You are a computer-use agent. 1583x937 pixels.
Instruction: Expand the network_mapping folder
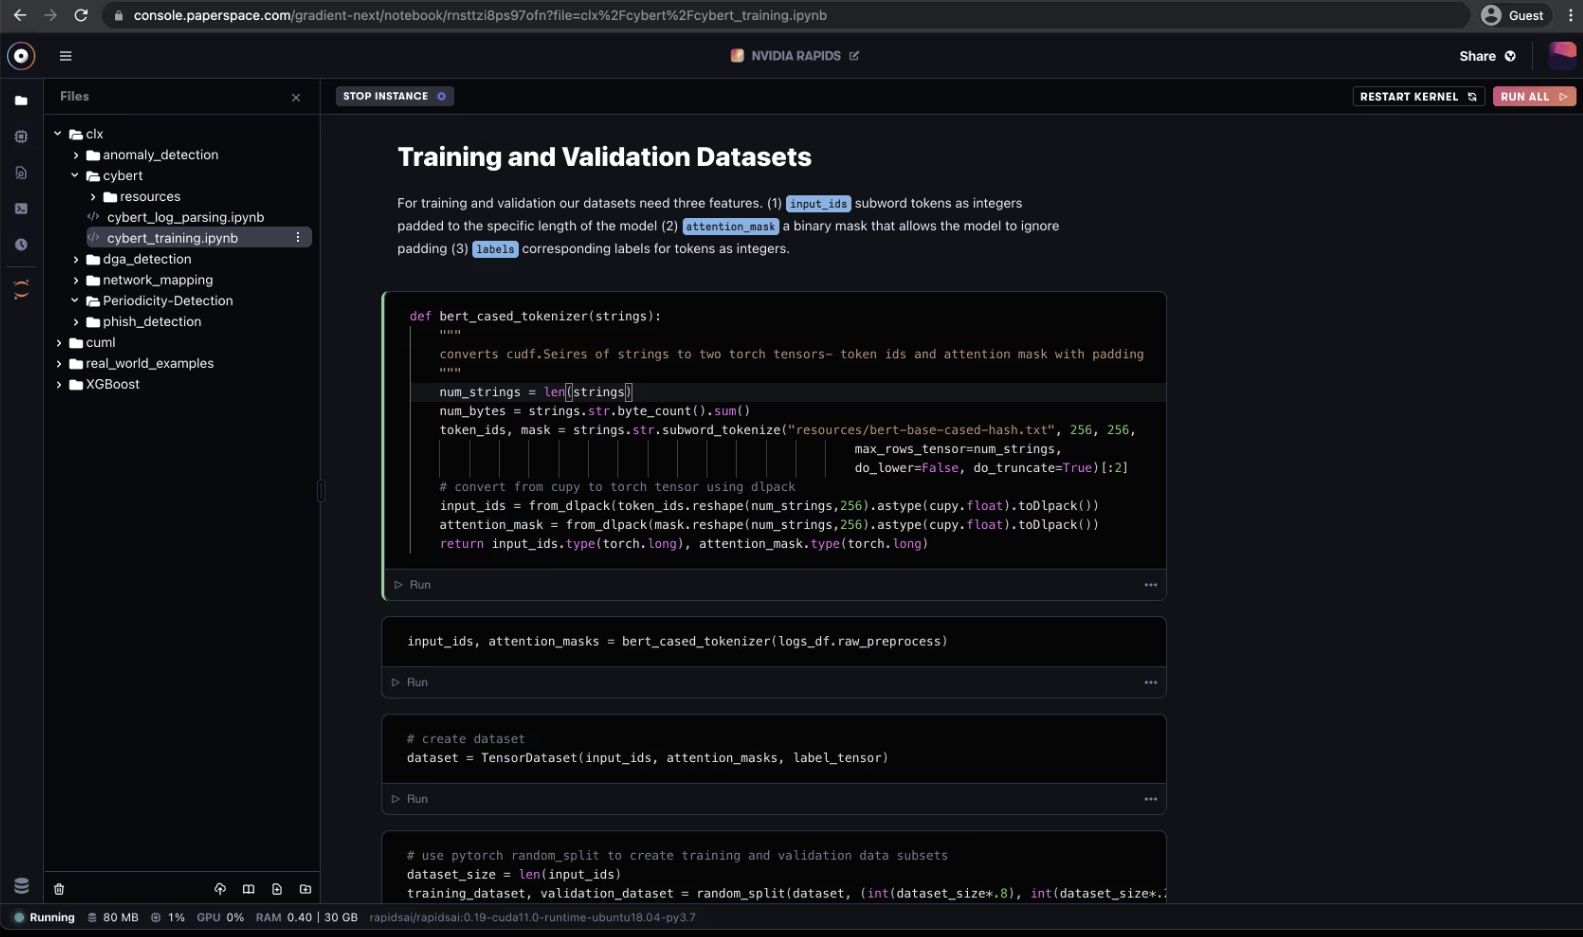76,281
